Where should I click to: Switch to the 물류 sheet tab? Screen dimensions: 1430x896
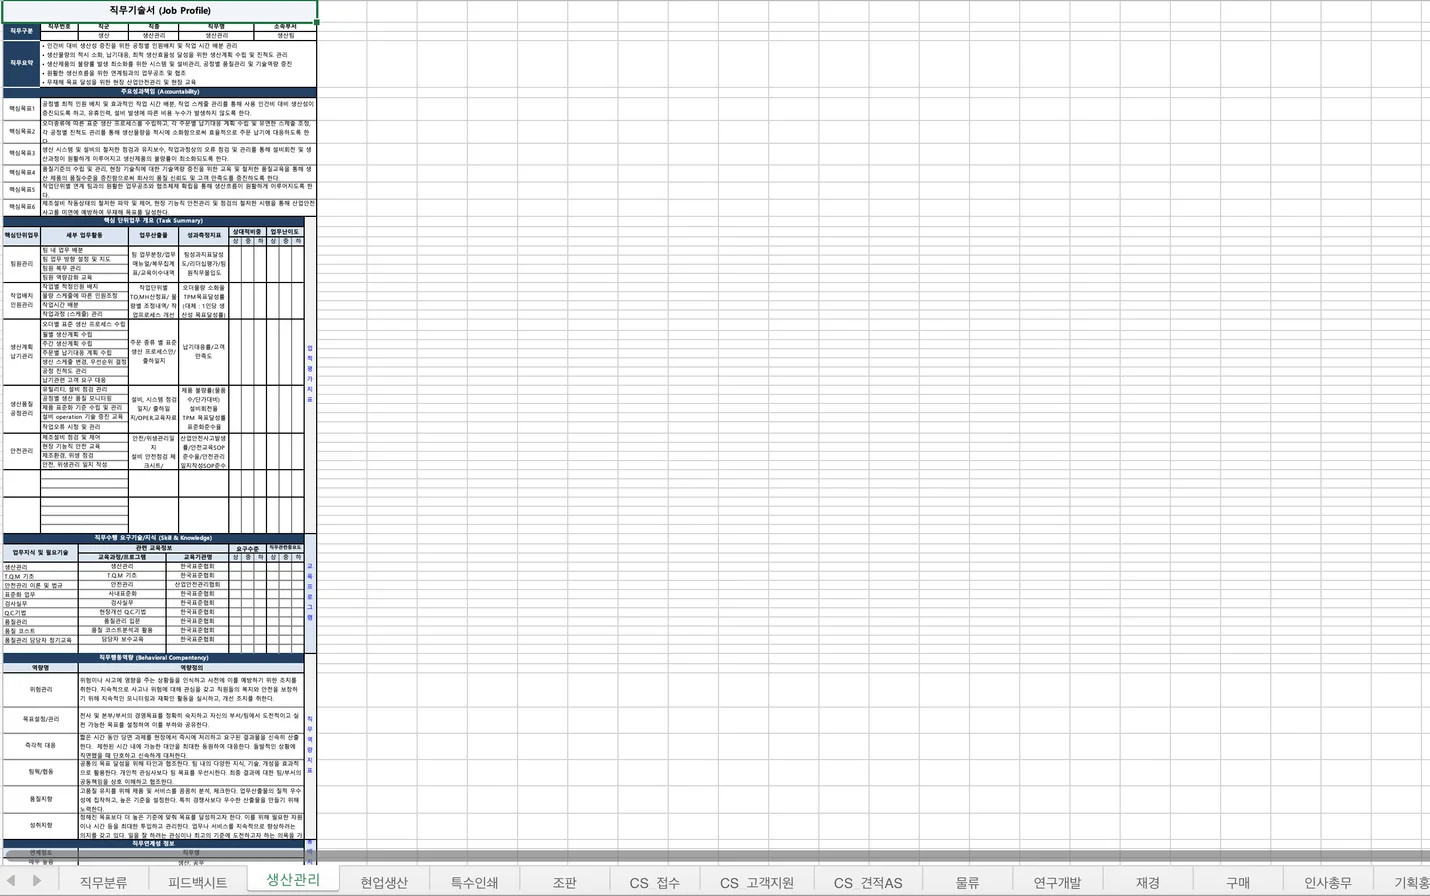(967, 882)
